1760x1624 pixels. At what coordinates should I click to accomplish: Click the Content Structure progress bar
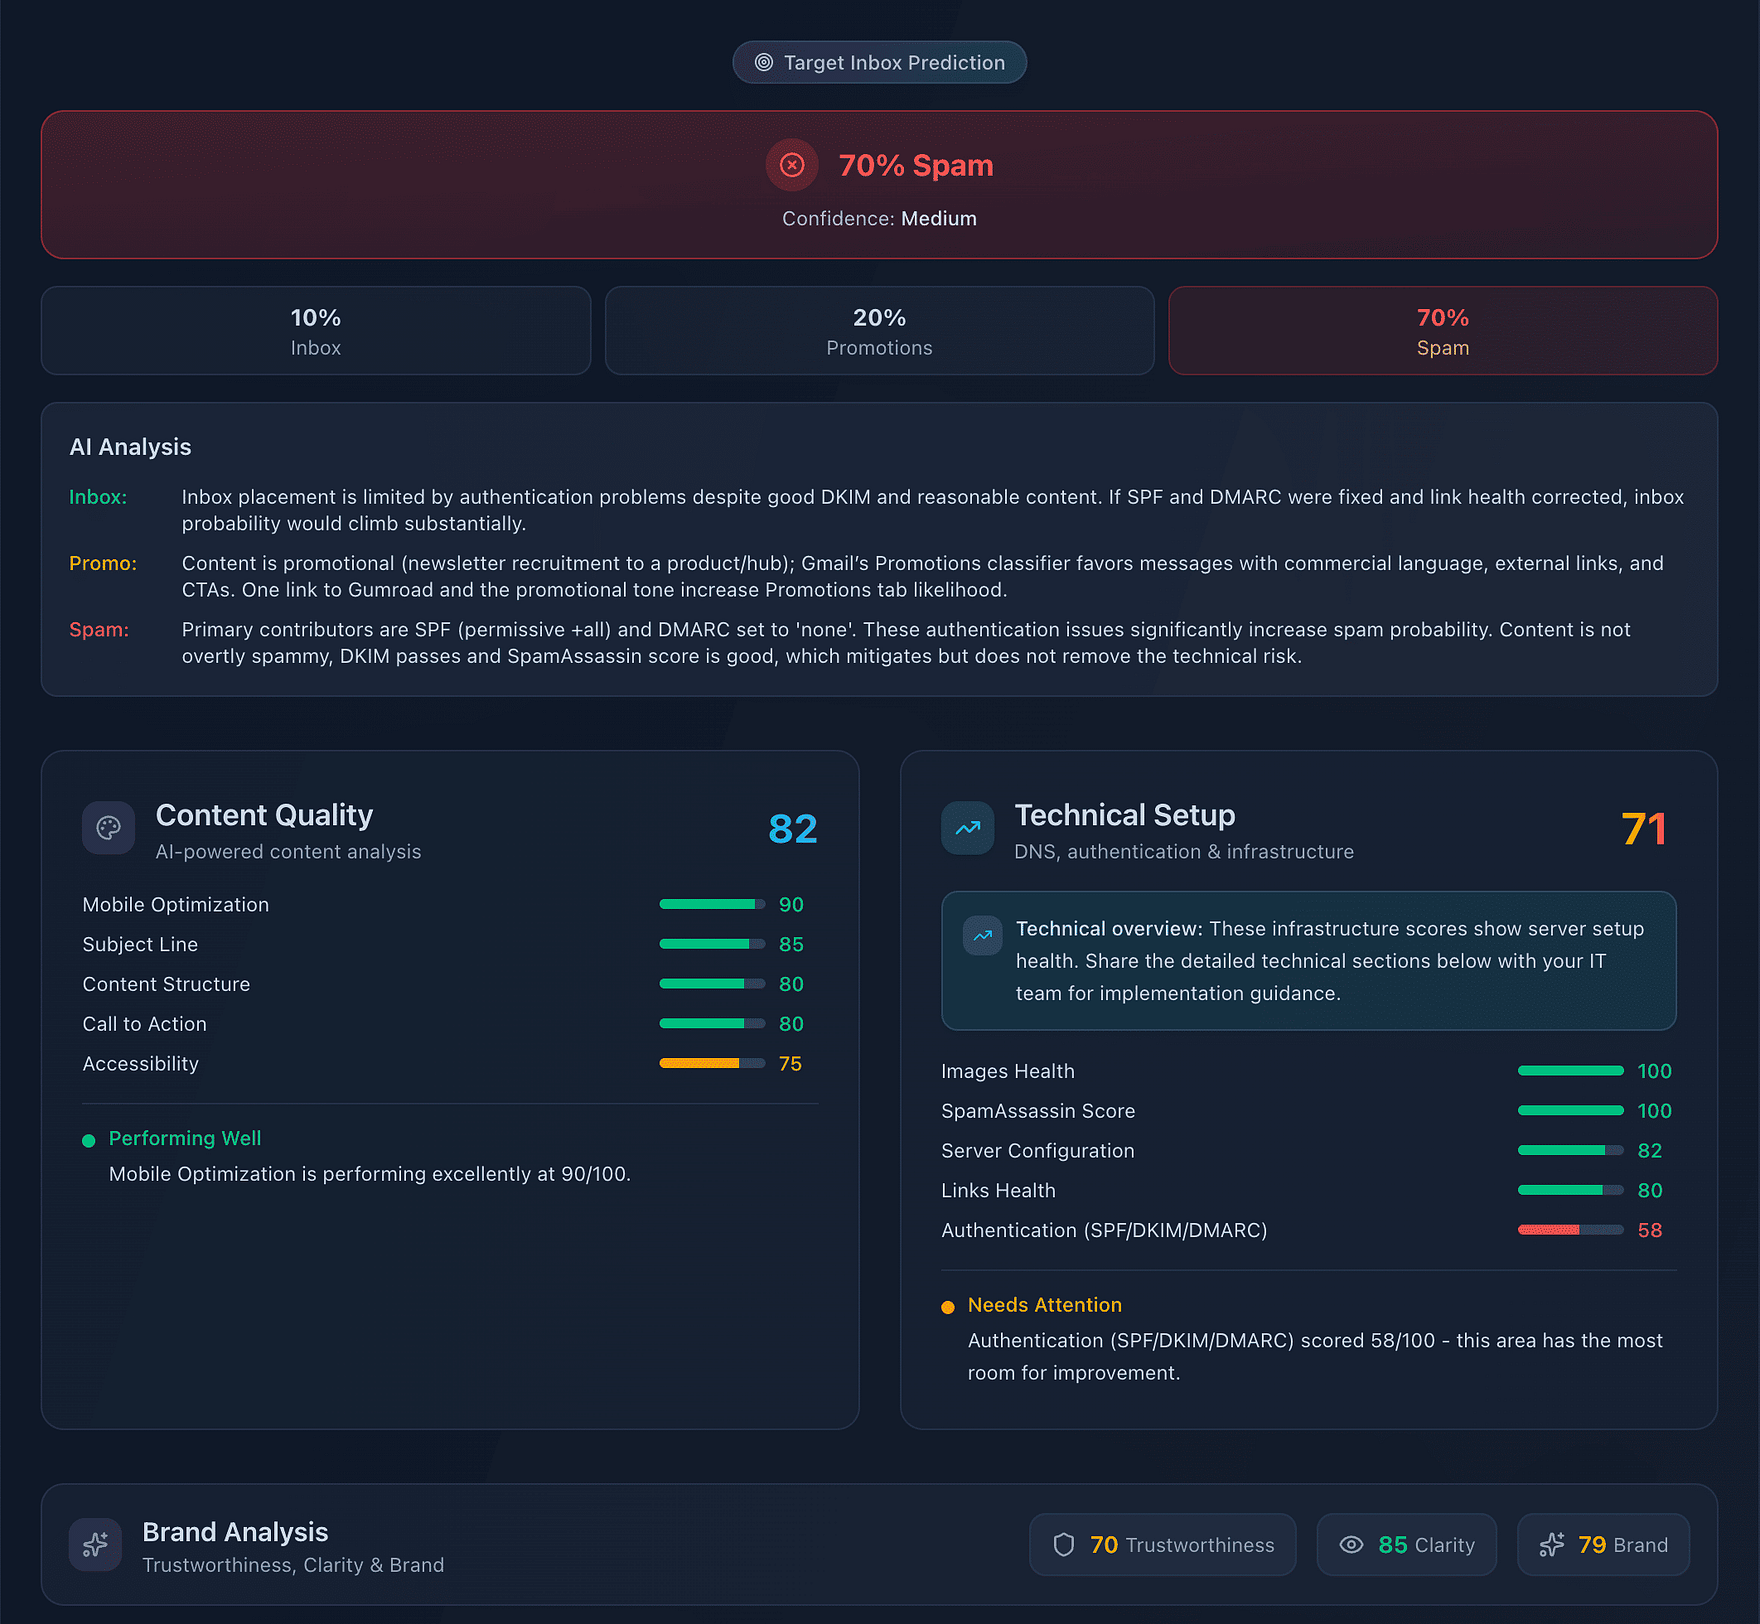(x=712, y=984)
